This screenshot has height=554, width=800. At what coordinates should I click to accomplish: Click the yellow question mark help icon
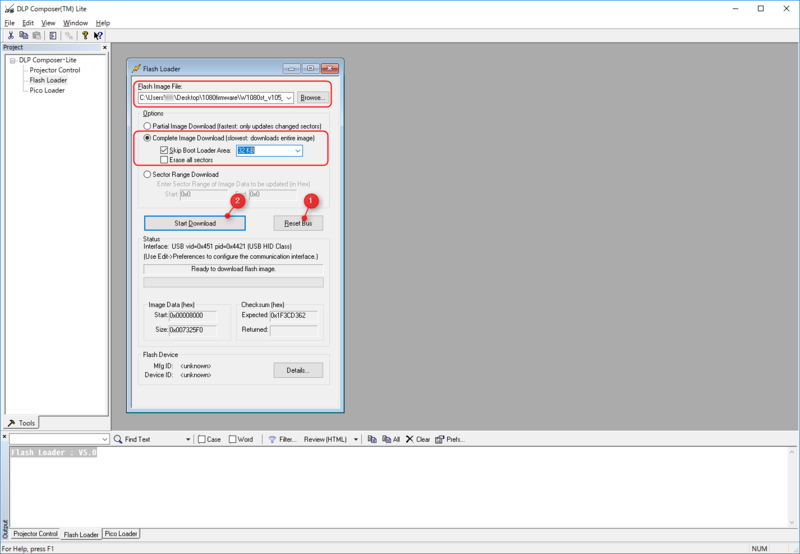point(85,35)
